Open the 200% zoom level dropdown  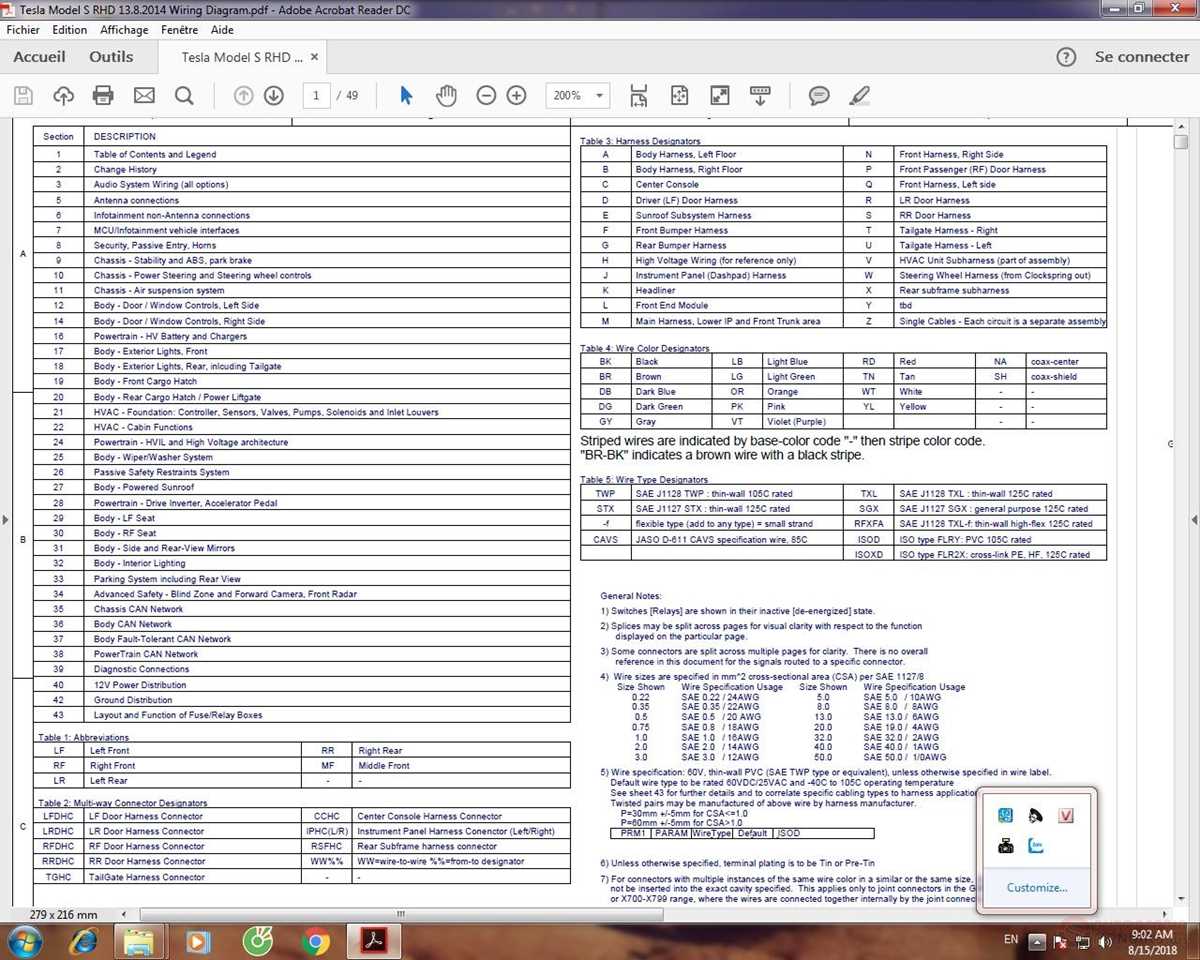tap(577, 96)
